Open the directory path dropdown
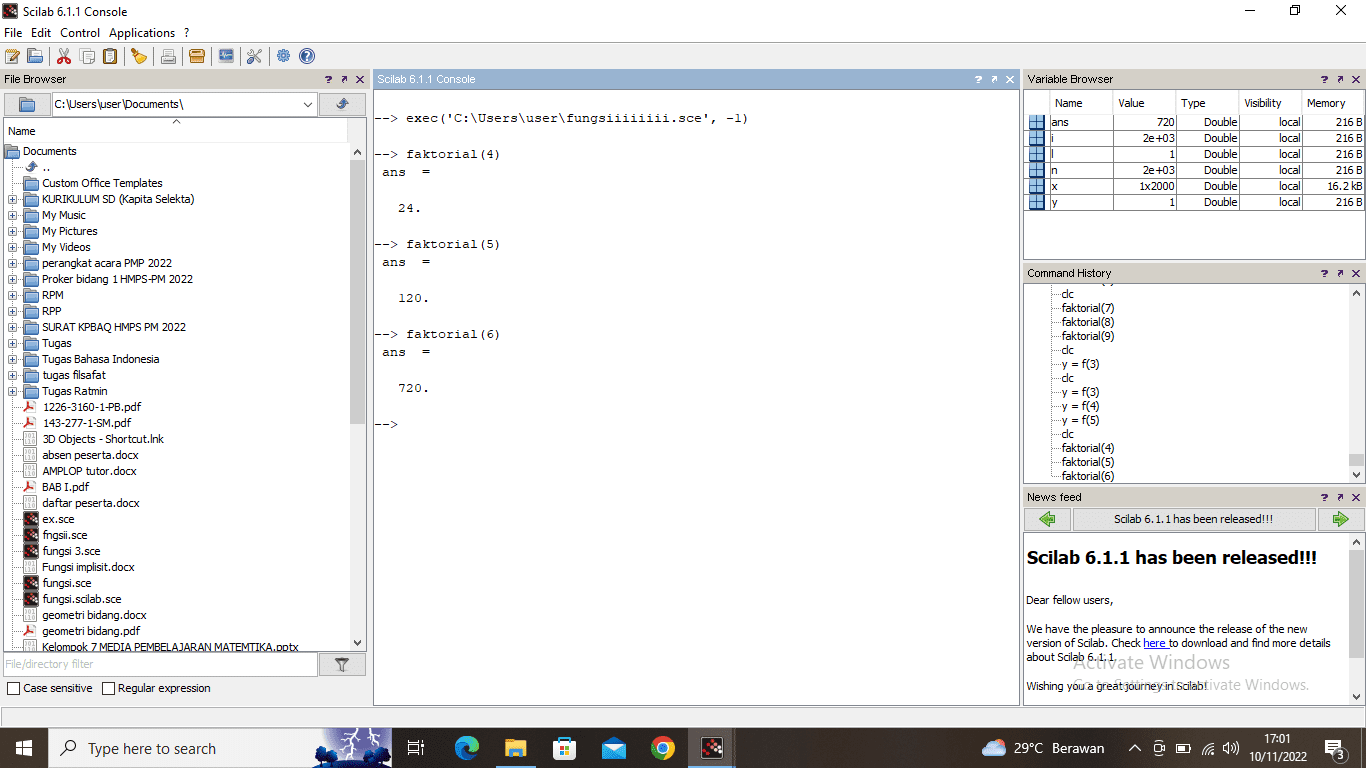Viewport: 1366px width, 768px height. tap(308, 104)
